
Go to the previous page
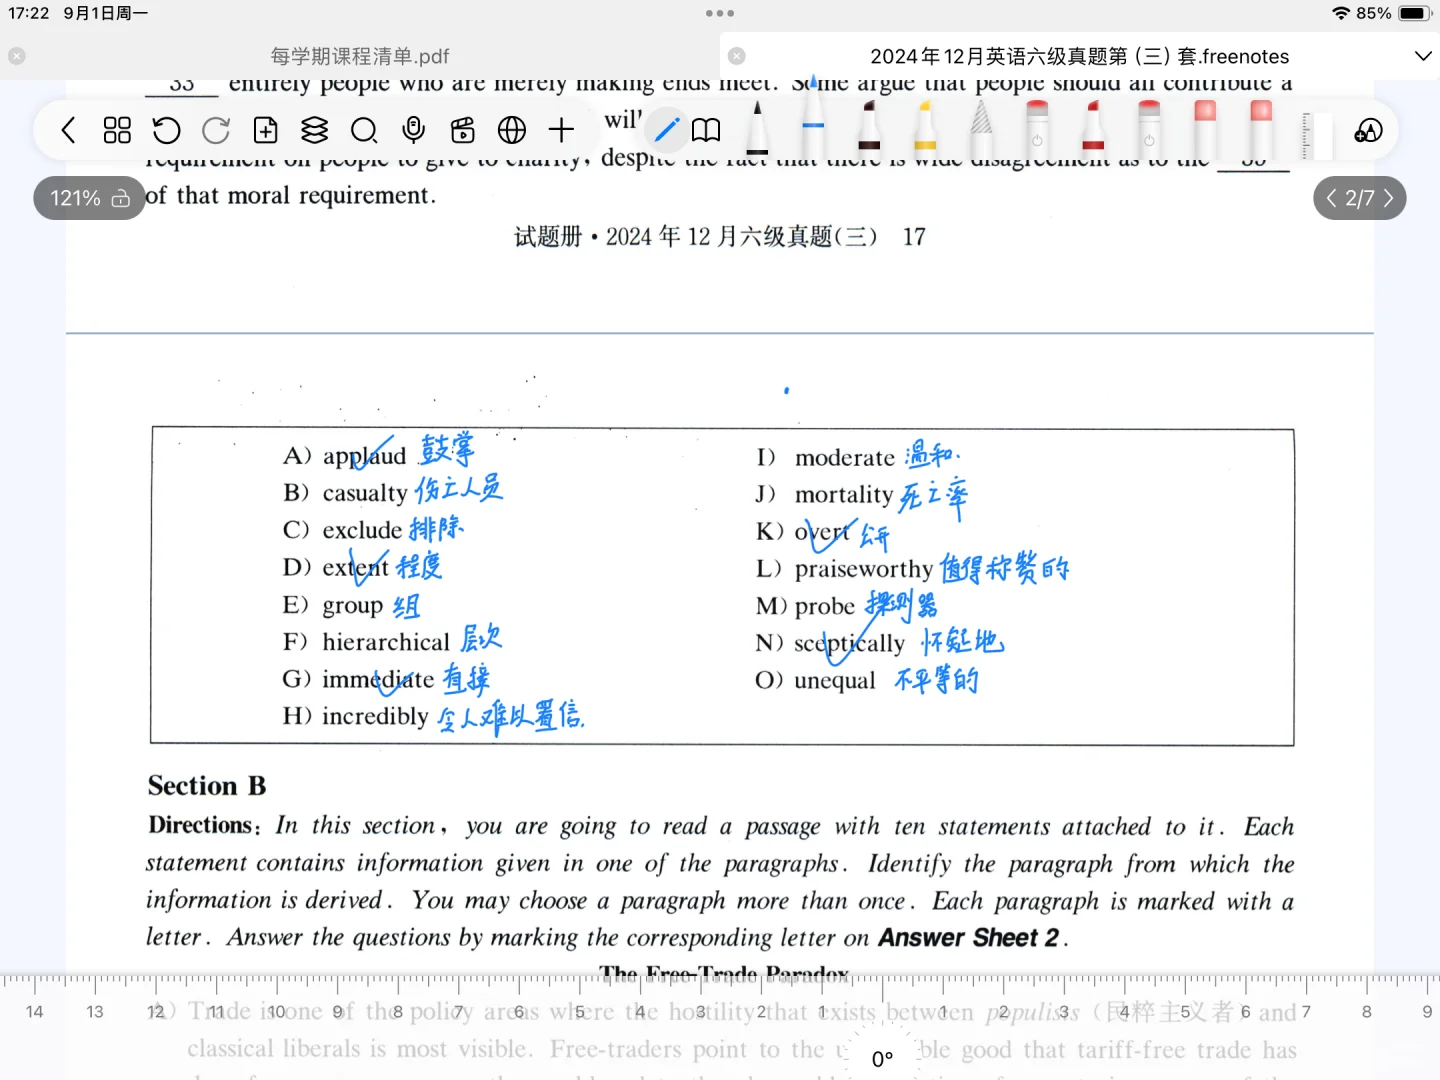pyautogui.click(x=1331, y=198)
